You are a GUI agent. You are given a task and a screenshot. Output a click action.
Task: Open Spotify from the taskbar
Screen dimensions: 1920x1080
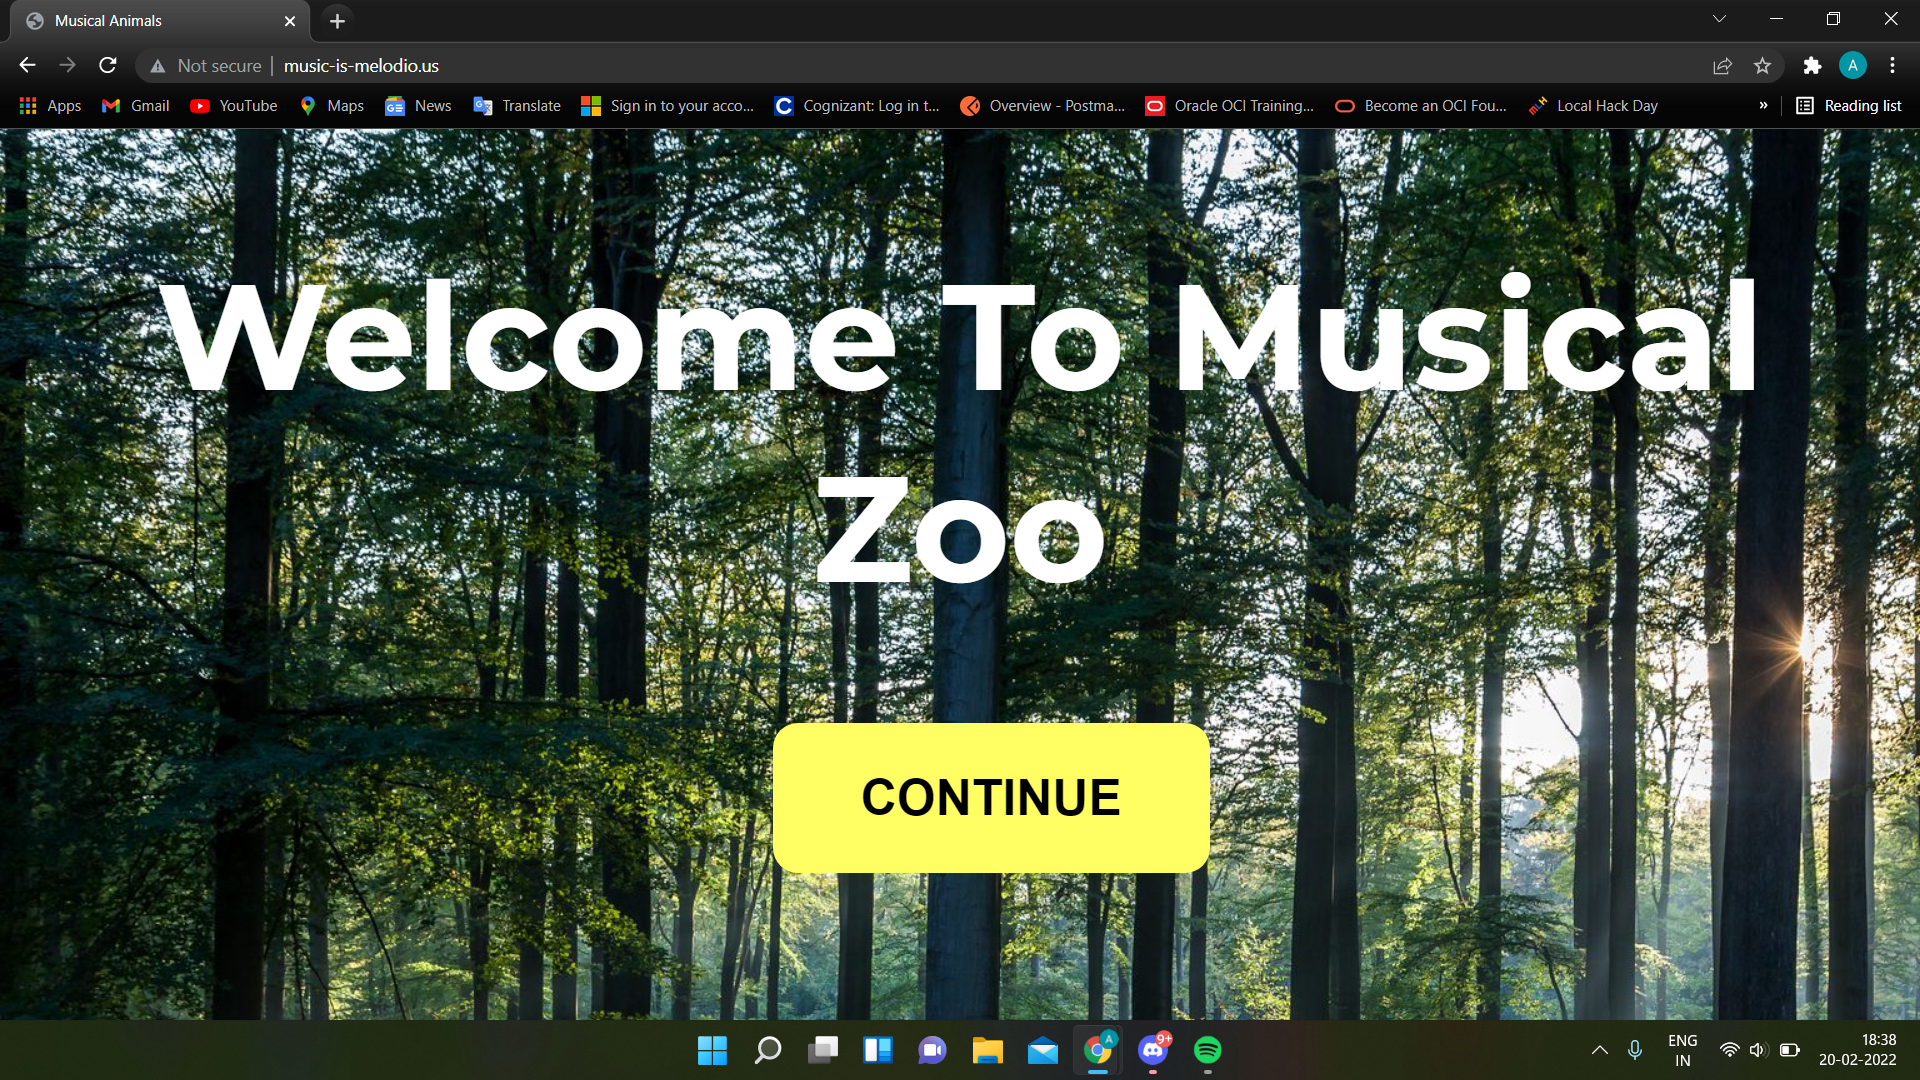(1208, 1050)
